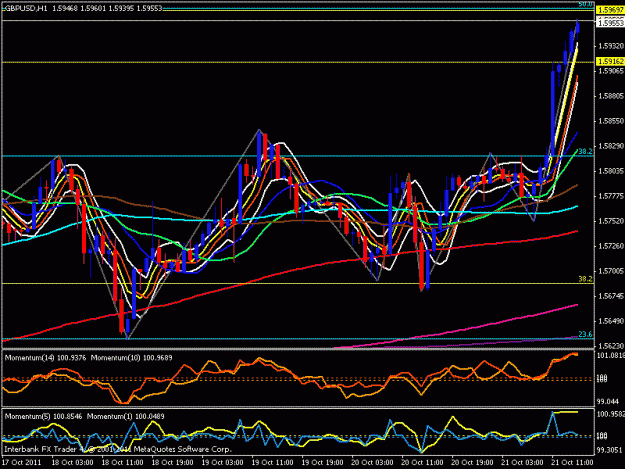Image resolution: width=625 pixels, height=469 pixels.
Task: Click the 18 Oct 03:00 time label
Action: [73, 462]
